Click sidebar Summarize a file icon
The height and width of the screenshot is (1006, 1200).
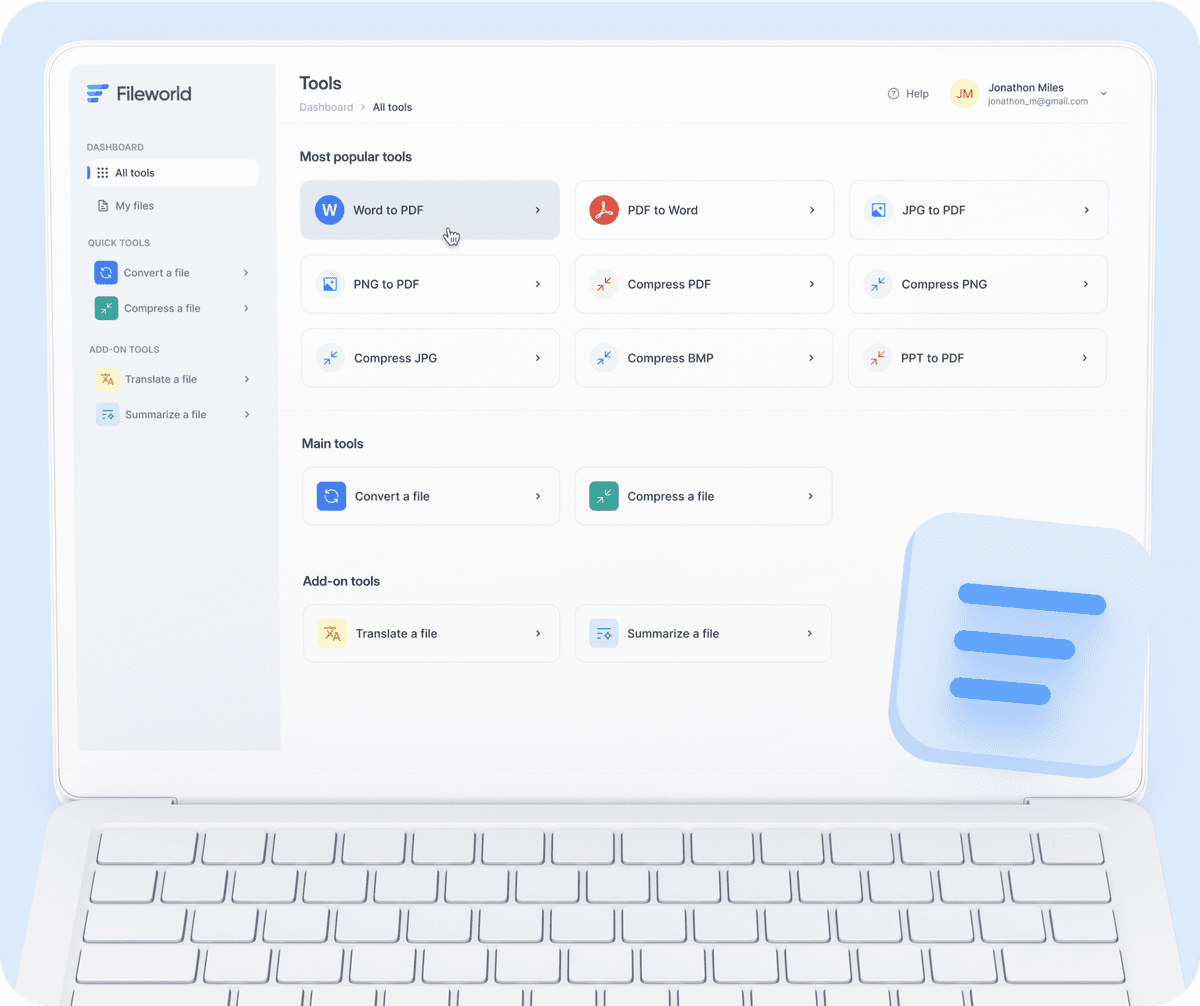click(108, 415)
